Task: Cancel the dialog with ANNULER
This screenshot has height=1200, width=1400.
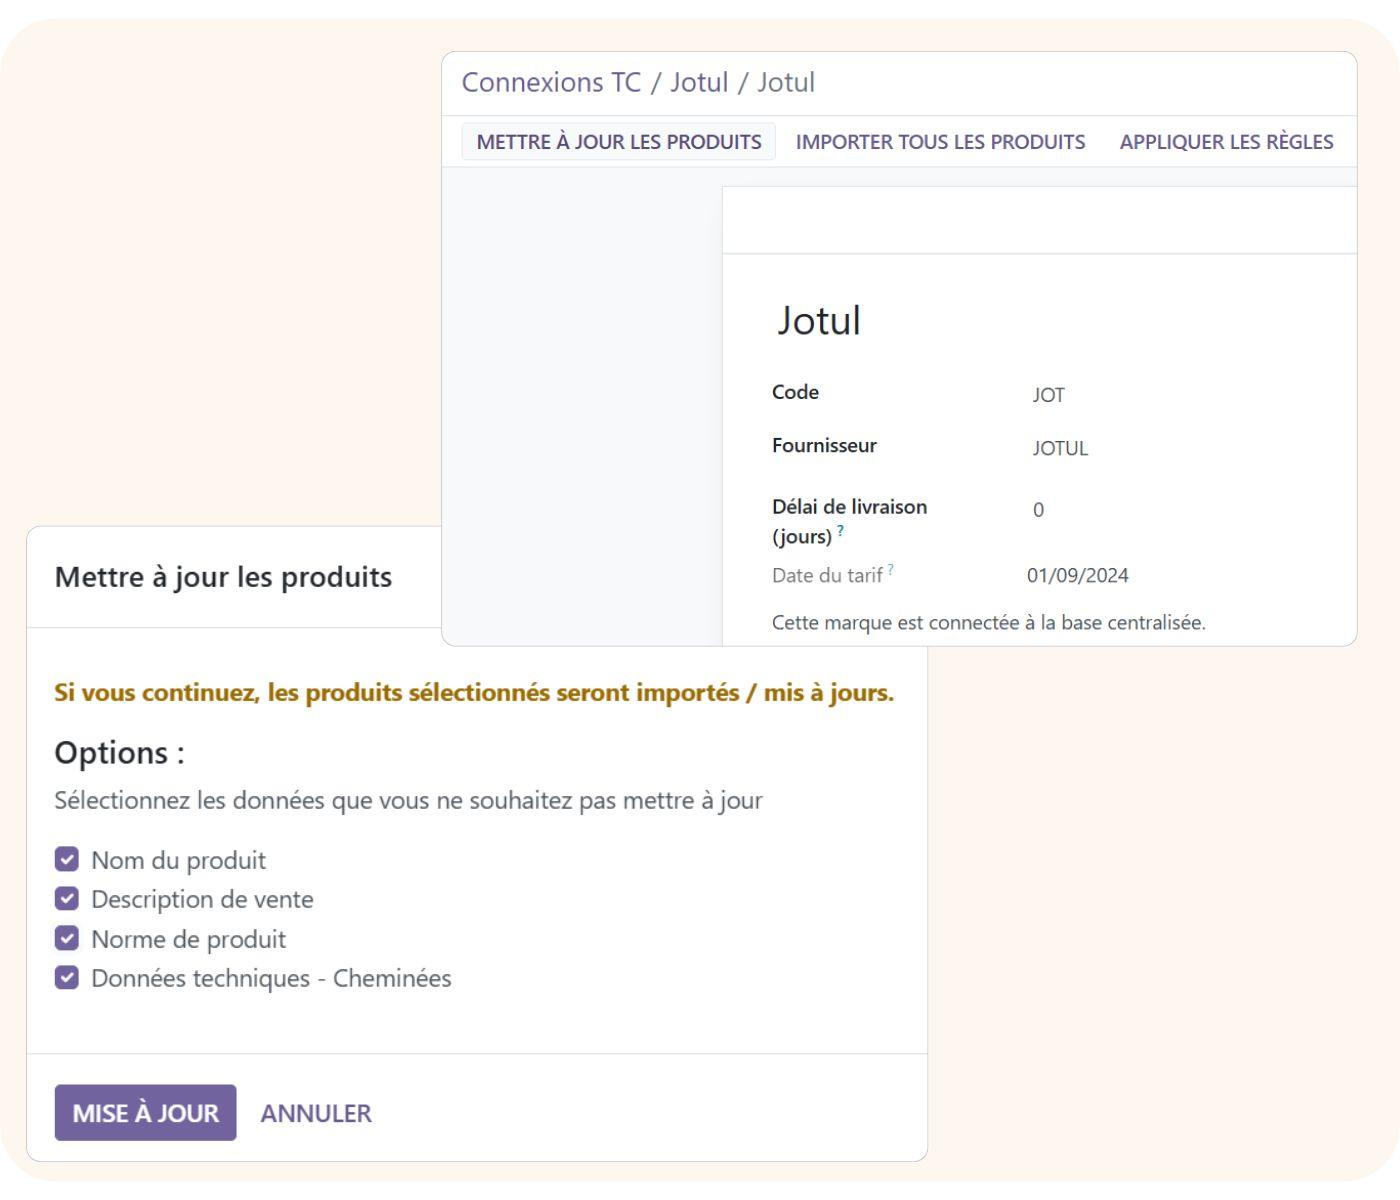Action: (316, 1113)
